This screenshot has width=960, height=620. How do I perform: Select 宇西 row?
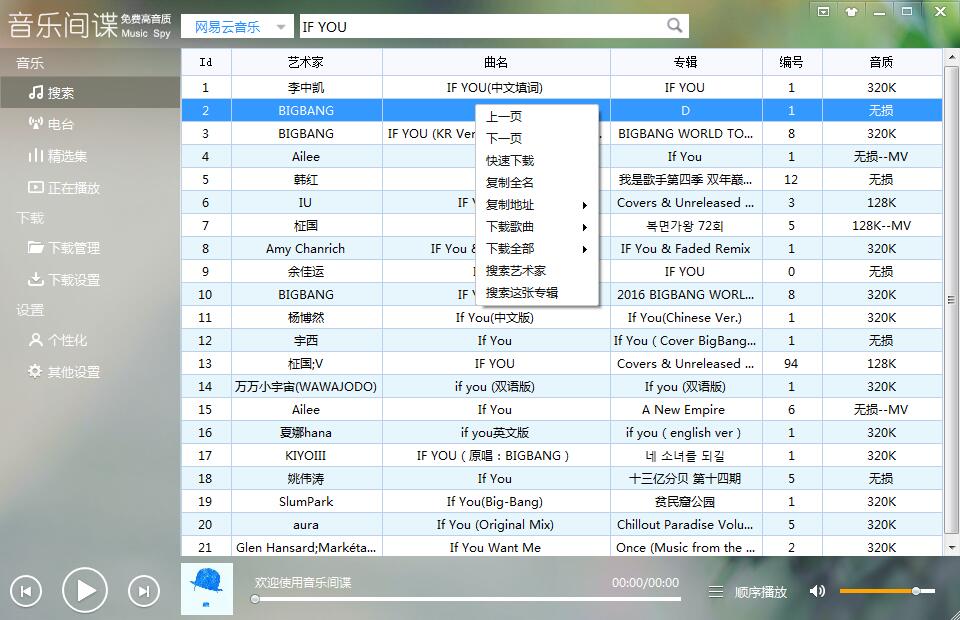561,341
